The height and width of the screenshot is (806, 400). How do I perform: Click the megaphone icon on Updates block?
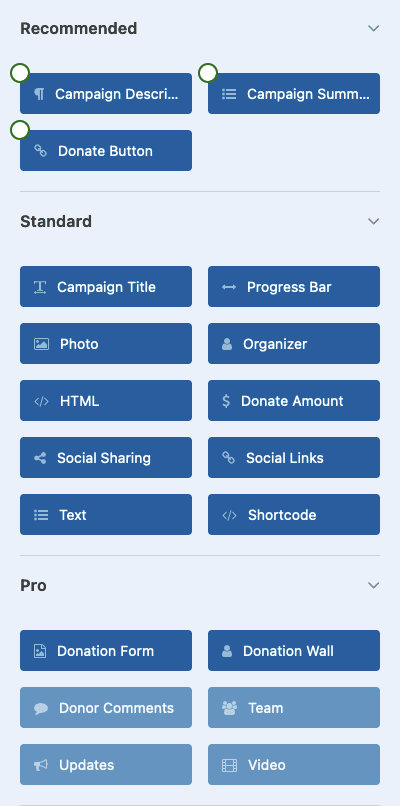pyautogui.click(x=41, y=765)
